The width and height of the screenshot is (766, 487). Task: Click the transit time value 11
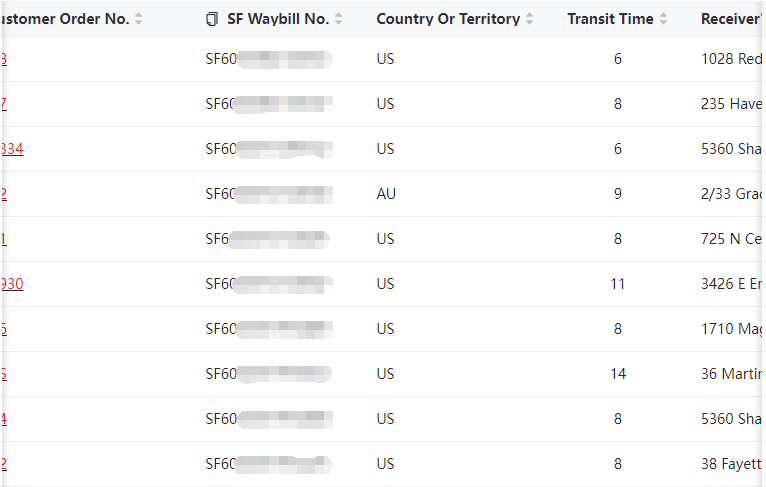click(x=618, y=284)
